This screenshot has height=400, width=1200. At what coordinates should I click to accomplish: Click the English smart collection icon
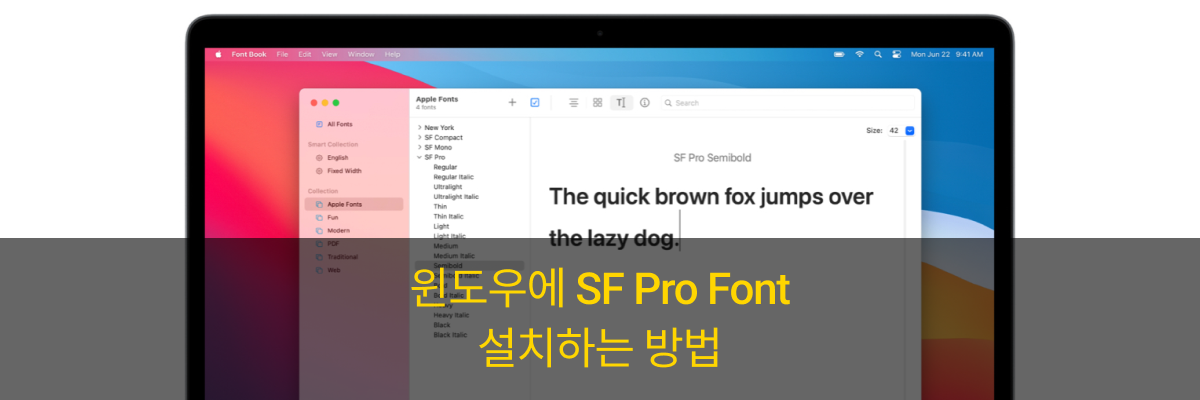tap(319, 158)
